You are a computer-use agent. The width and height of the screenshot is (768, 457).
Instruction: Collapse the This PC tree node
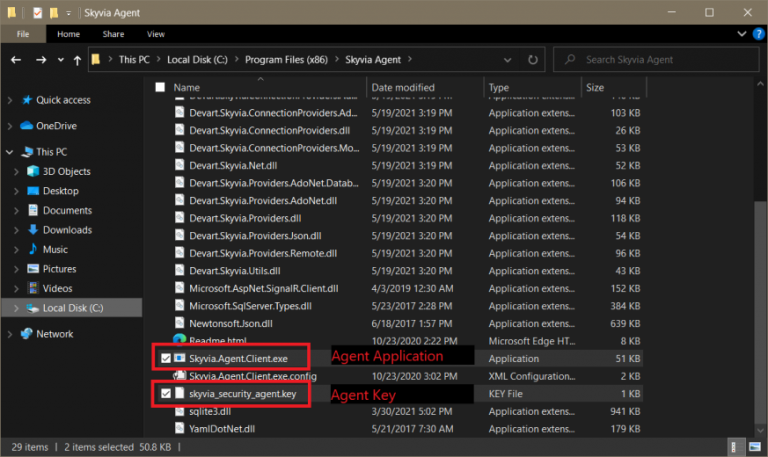click(x=9, y=152)
